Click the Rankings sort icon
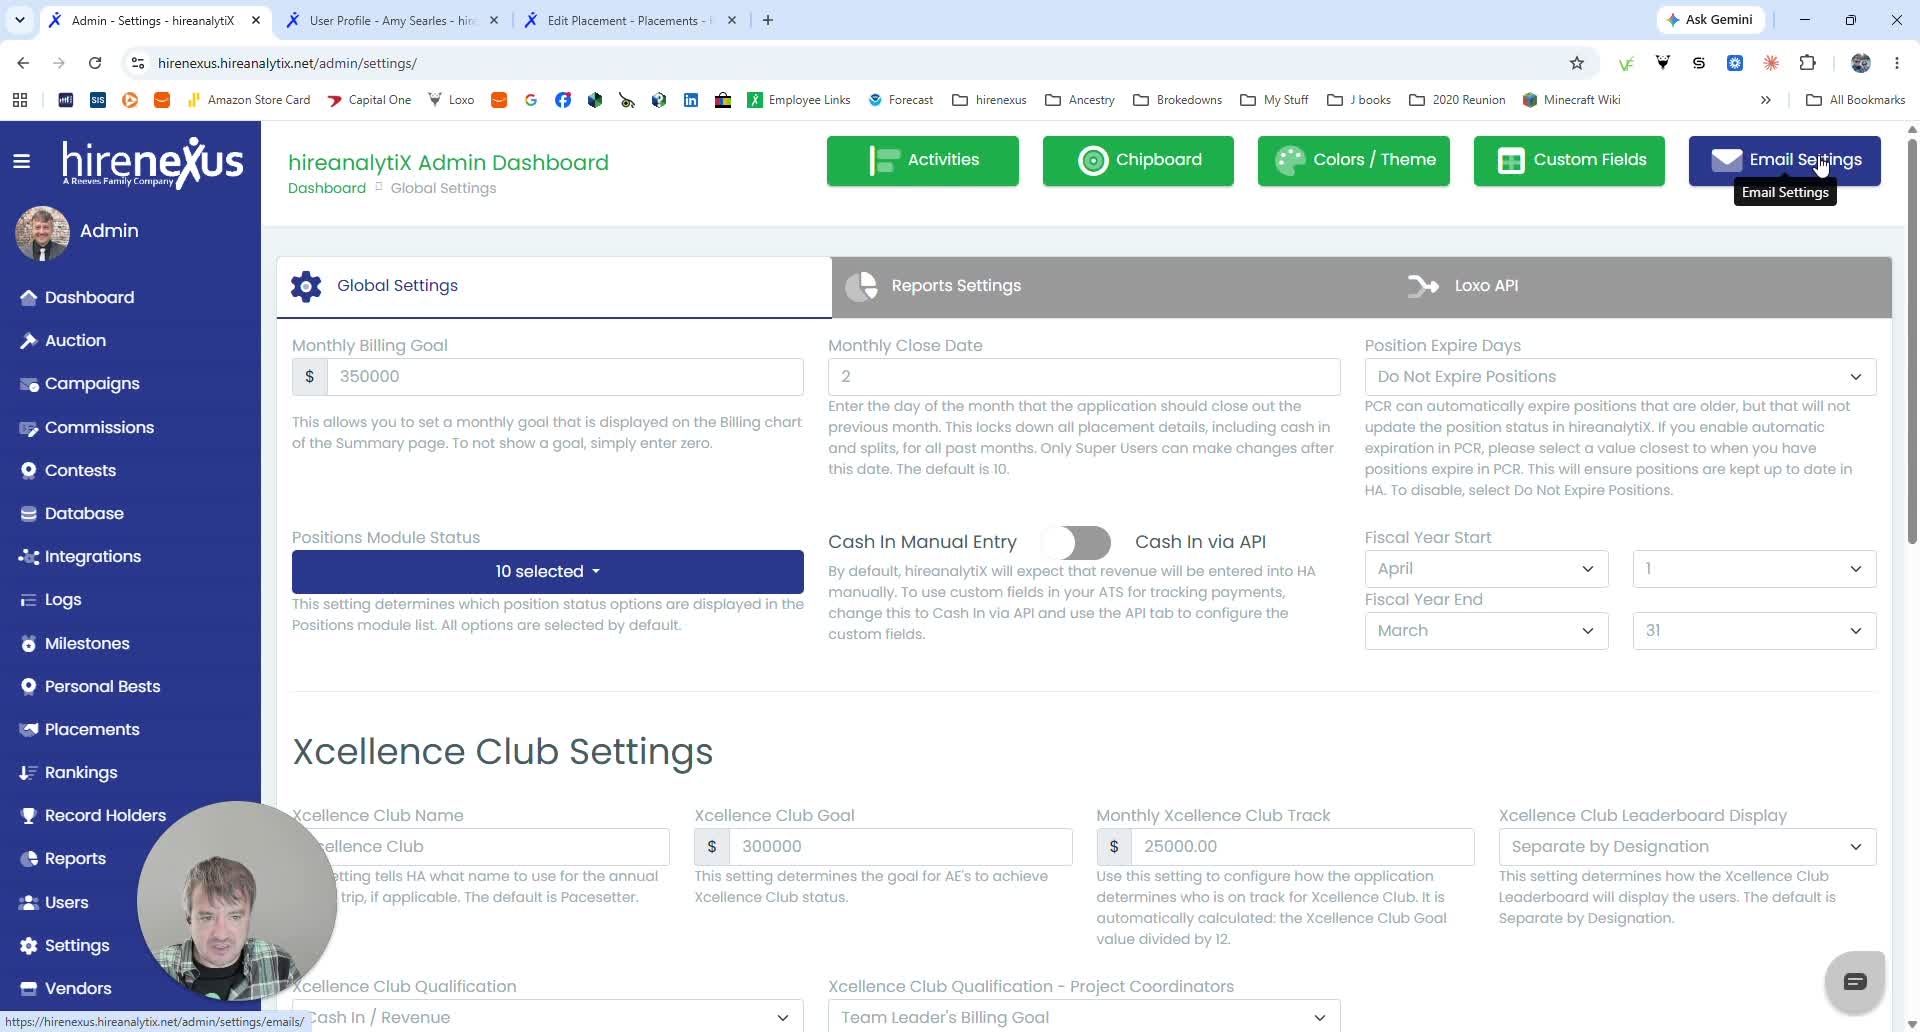The image size is (1920, 1032). pyautogui.click(x=28, y=773)
